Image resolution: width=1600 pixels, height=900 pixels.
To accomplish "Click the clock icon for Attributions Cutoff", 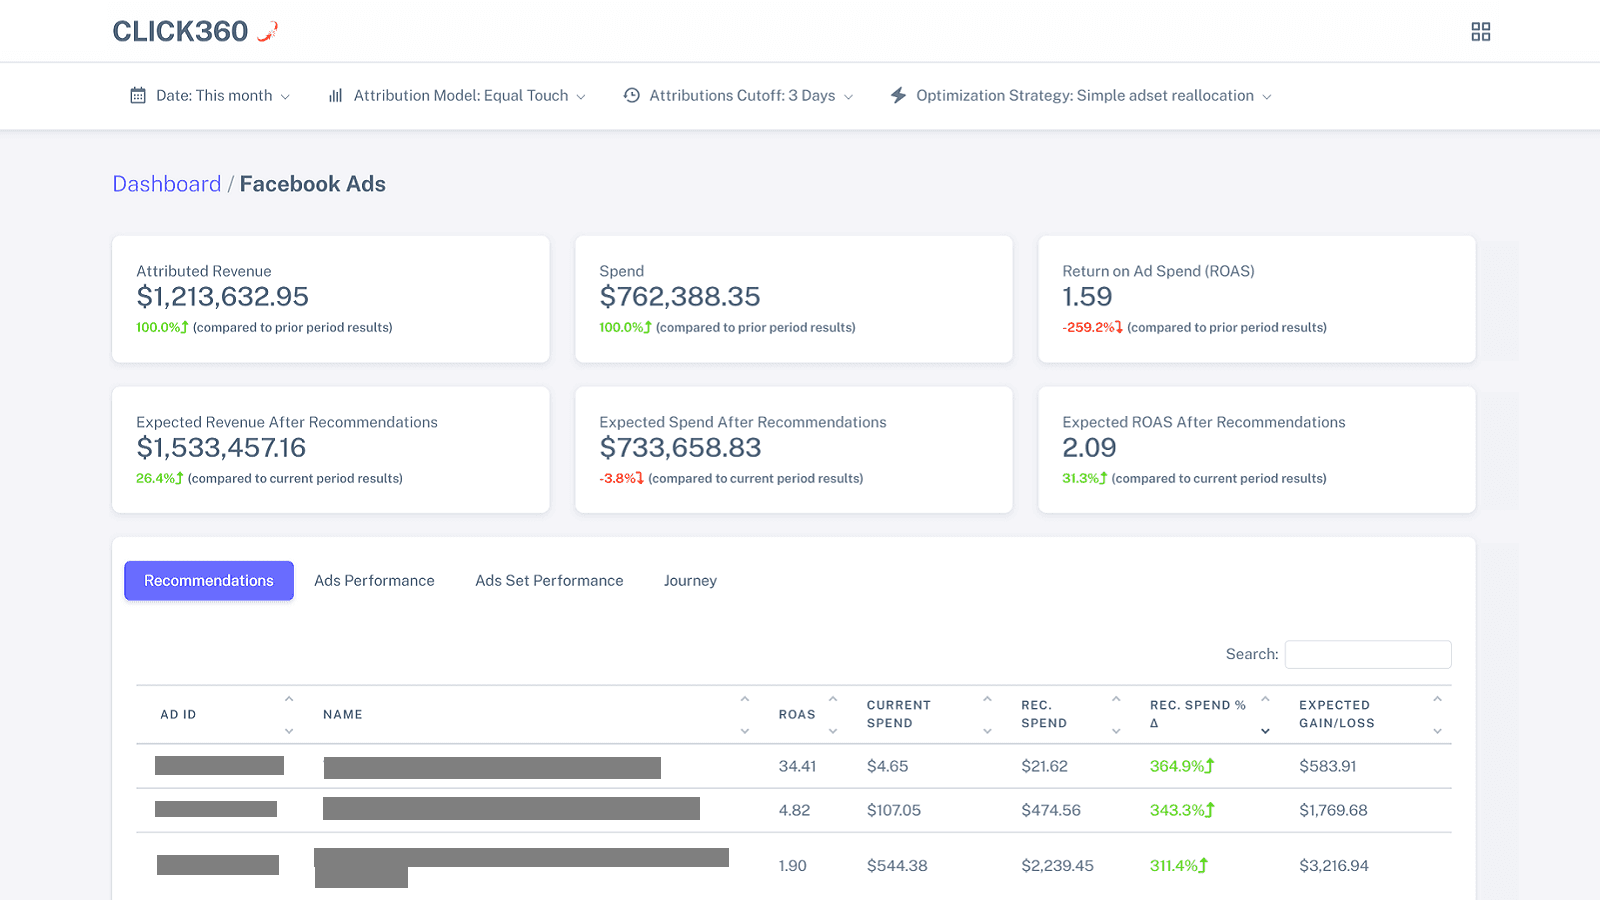I will pyautogui.click(x=631, y=95).
